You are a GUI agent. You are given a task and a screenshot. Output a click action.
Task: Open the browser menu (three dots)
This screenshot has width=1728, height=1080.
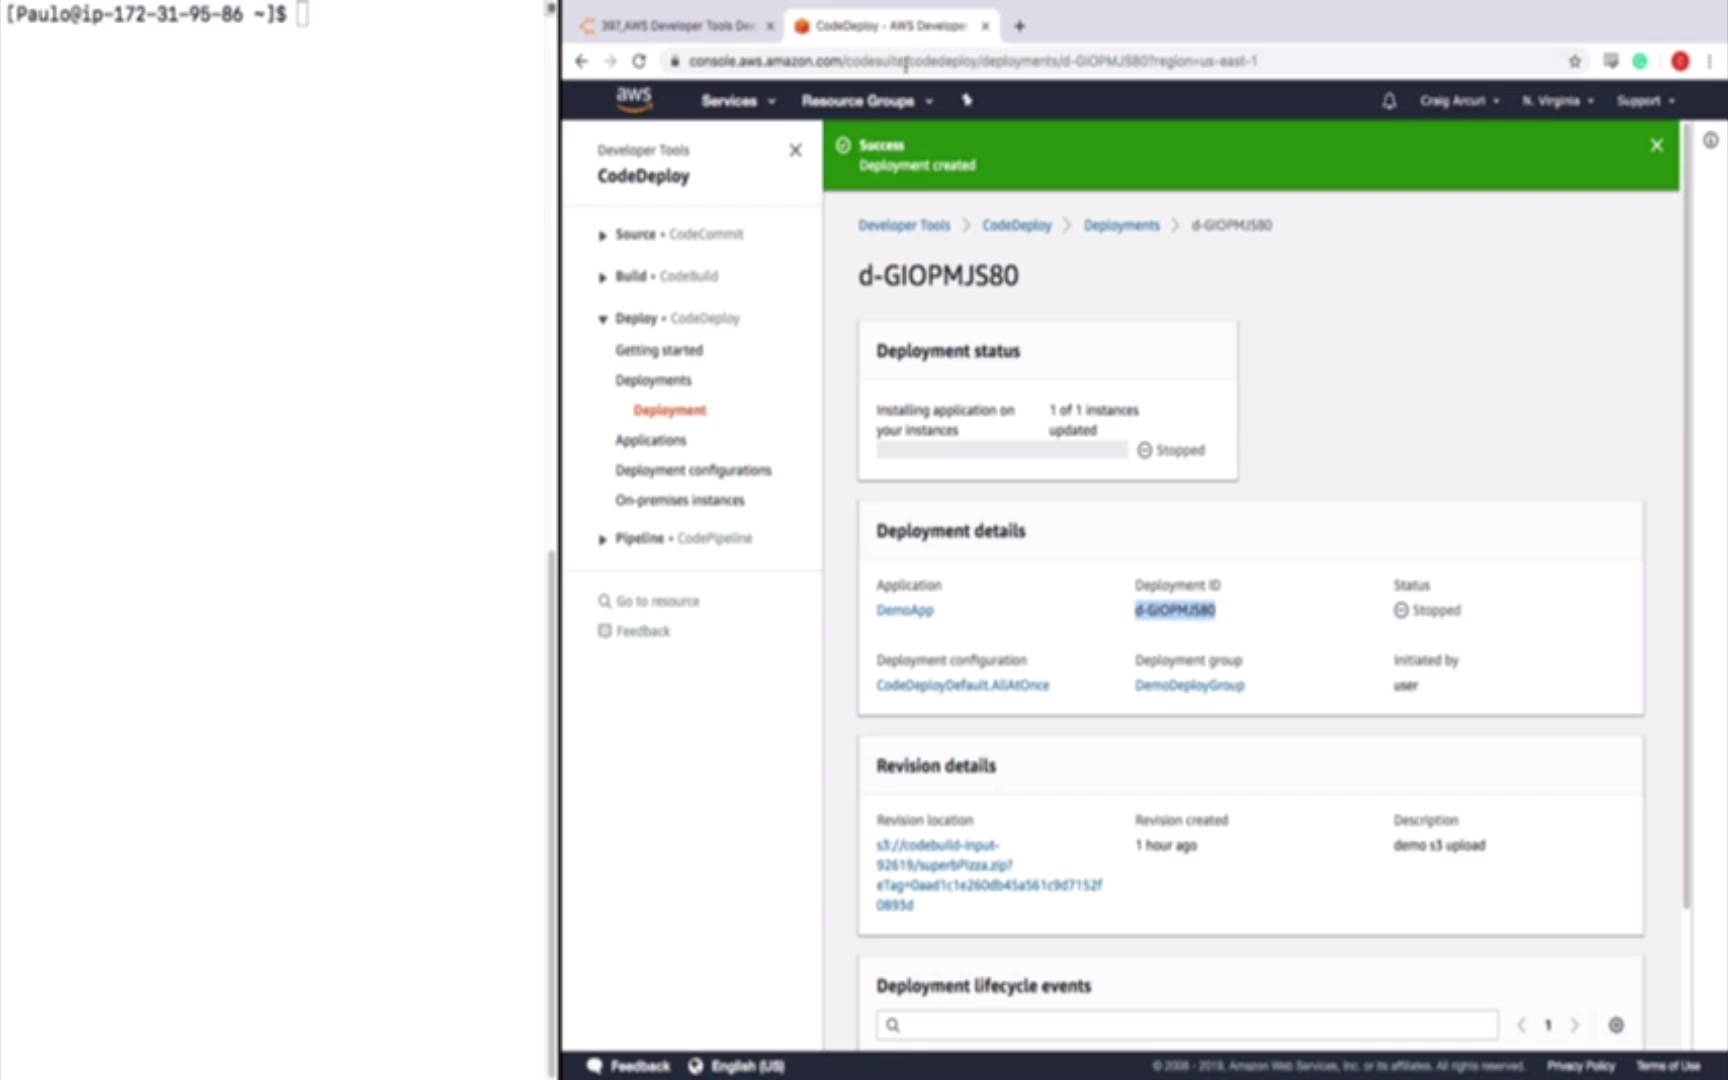1709,61
